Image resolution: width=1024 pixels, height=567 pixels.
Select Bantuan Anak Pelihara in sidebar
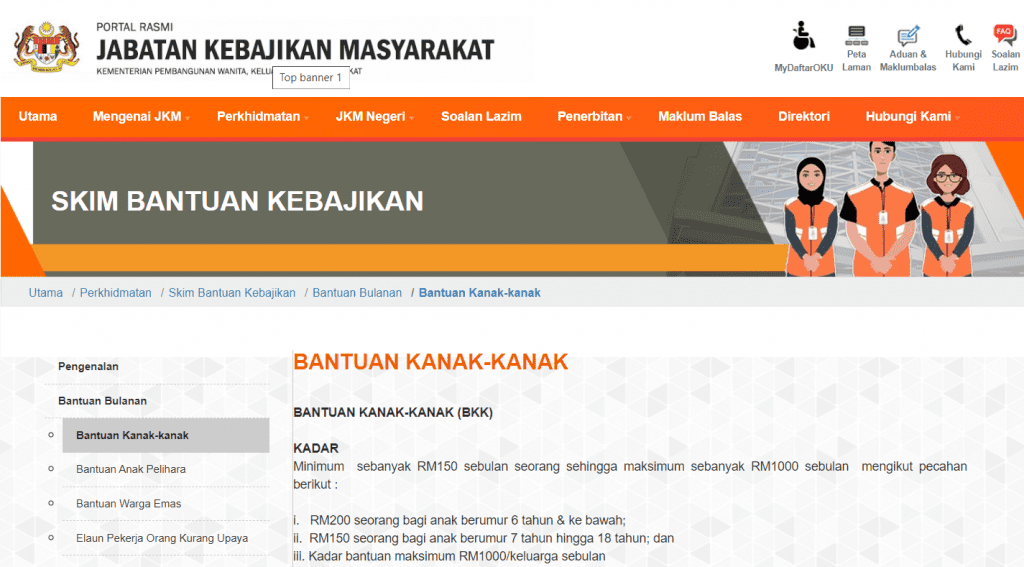[x=131, y=469]
